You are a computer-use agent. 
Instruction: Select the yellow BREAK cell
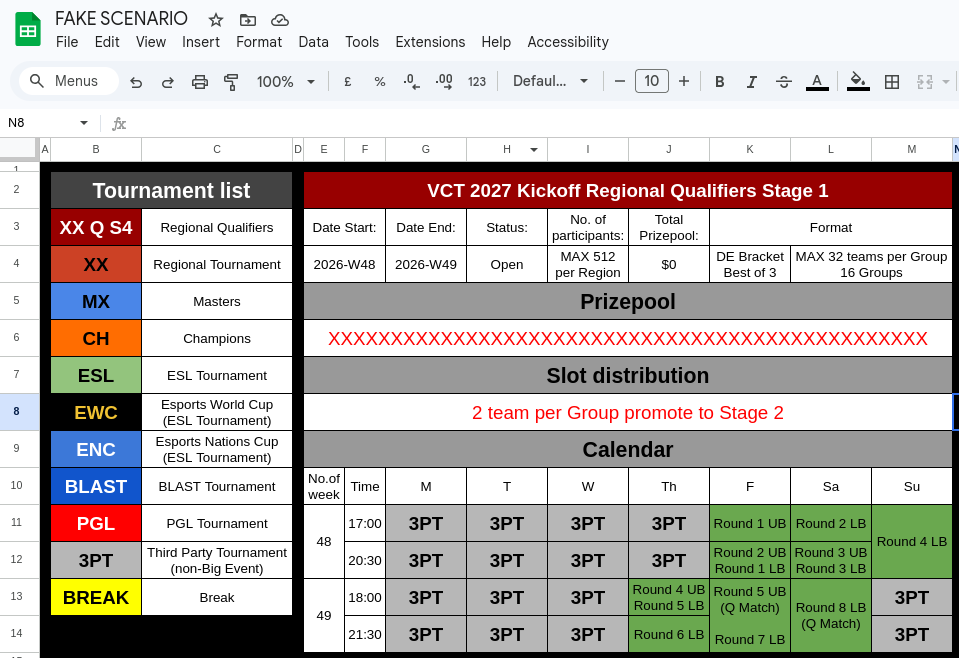pos(96,597)
